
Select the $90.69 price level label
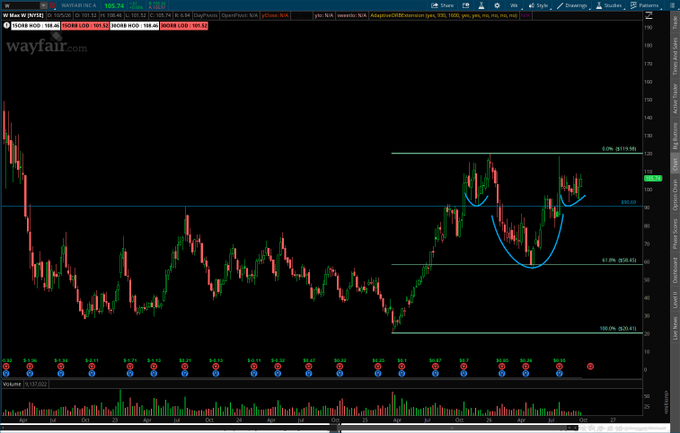point(628,202)
